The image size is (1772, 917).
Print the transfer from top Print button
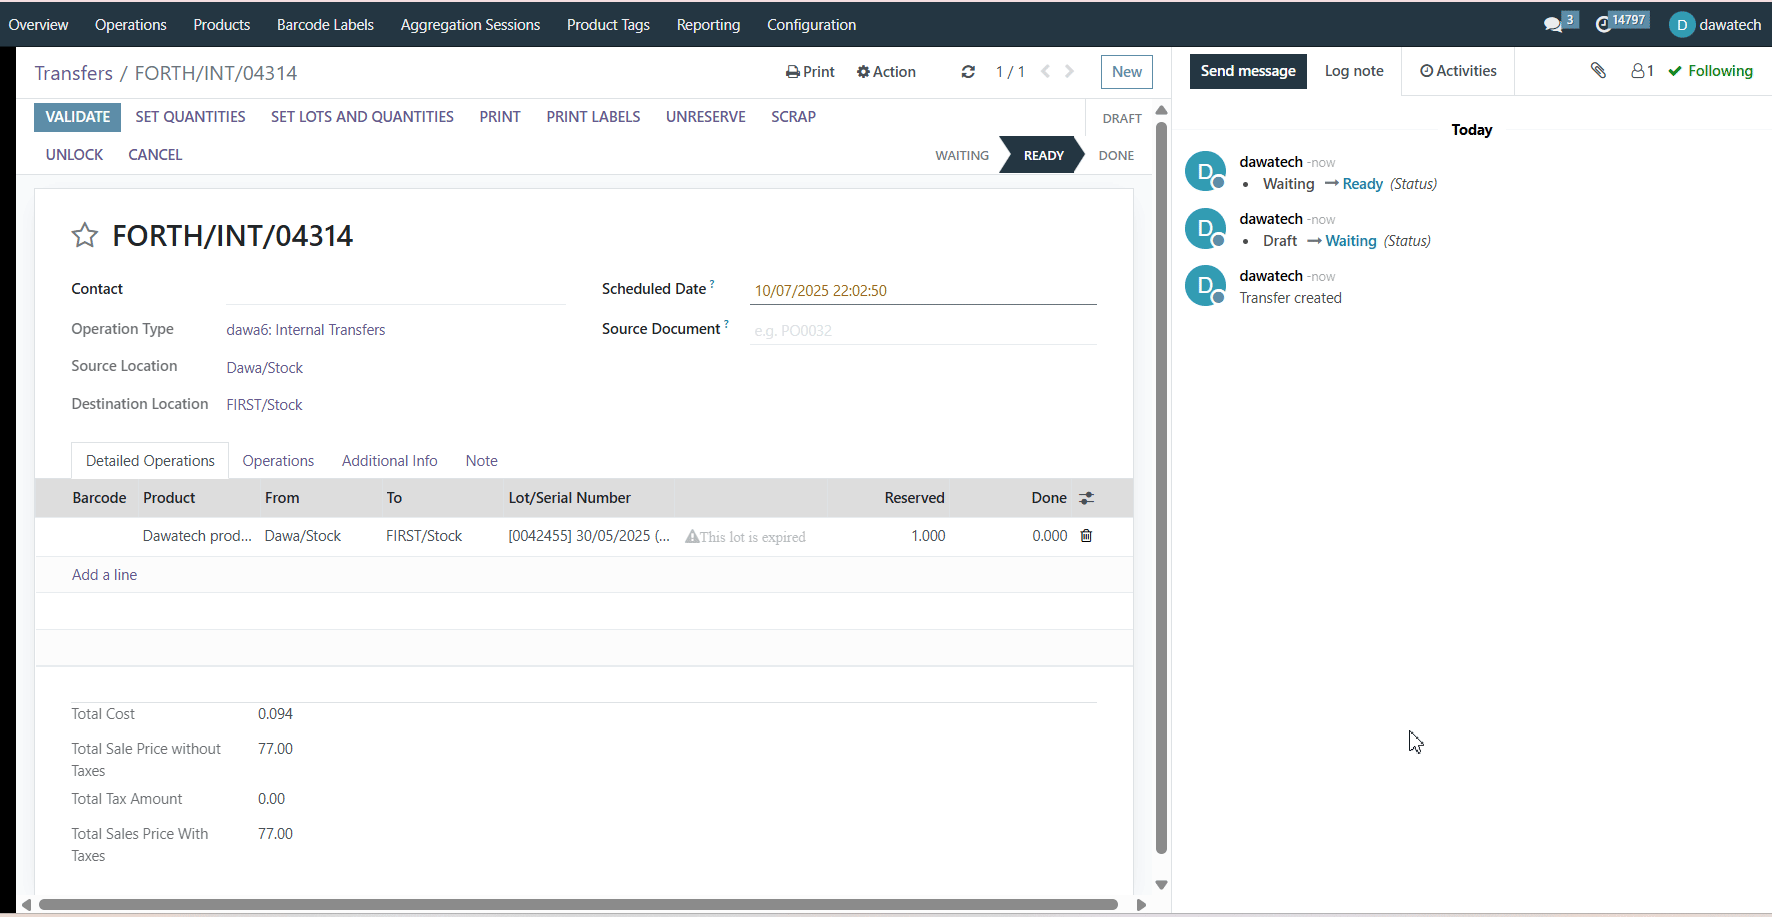tap(810, 72)
